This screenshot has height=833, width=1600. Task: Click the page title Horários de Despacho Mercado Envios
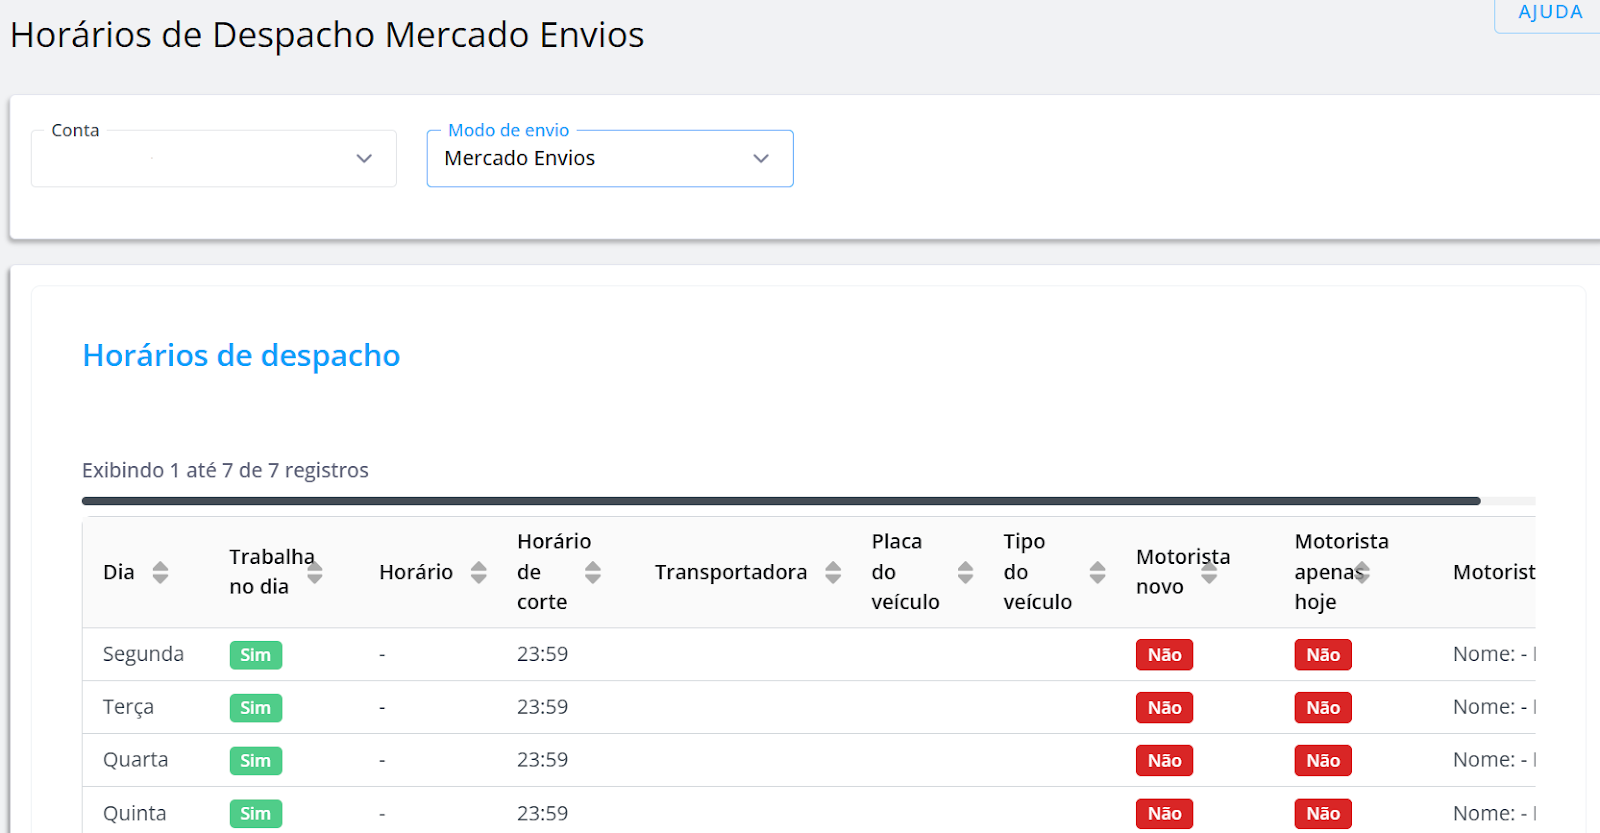pos(327,35)
